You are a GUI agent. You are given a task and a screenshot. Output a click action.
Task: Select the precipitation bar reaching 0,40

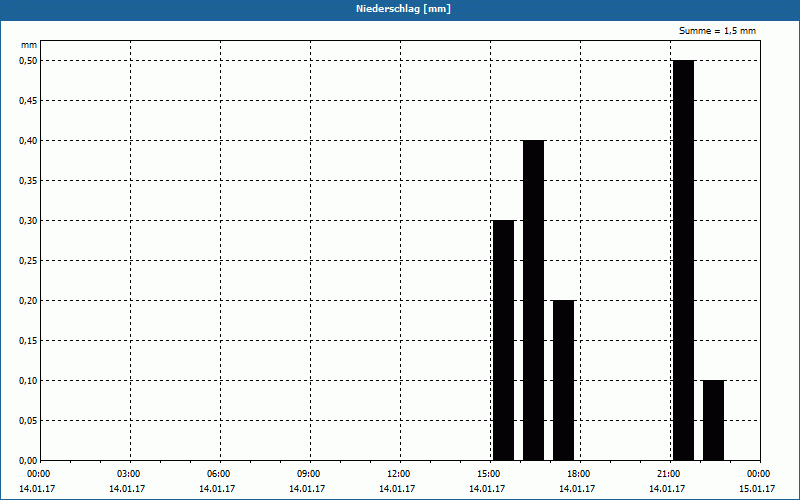pyautogui.click(x=534, y=300)
